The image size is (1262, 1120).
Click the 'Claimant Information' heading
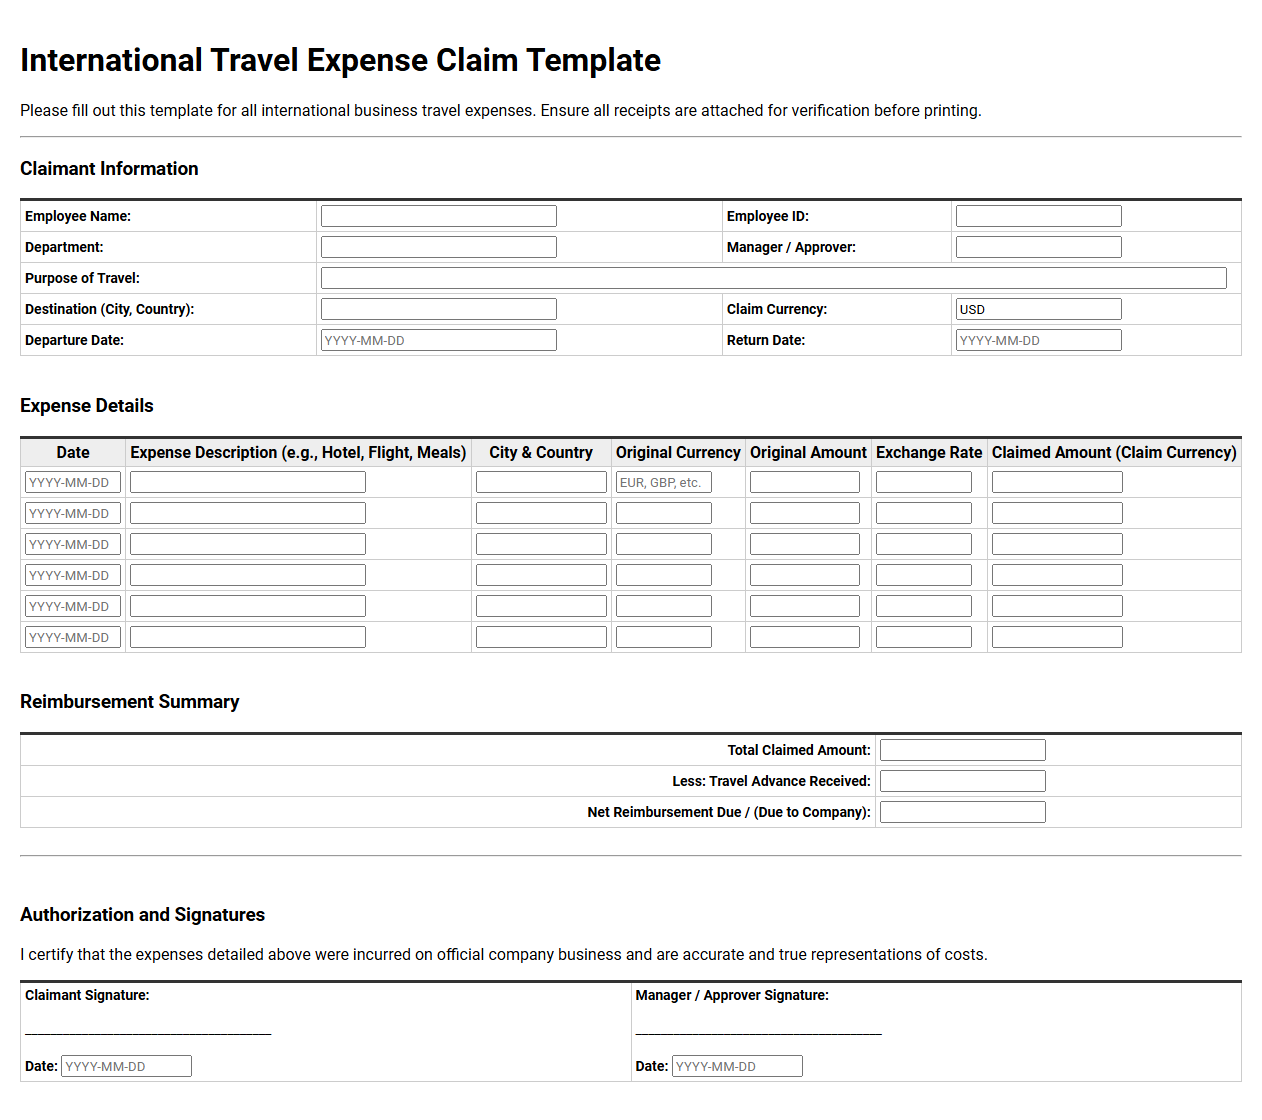point(109,168)
